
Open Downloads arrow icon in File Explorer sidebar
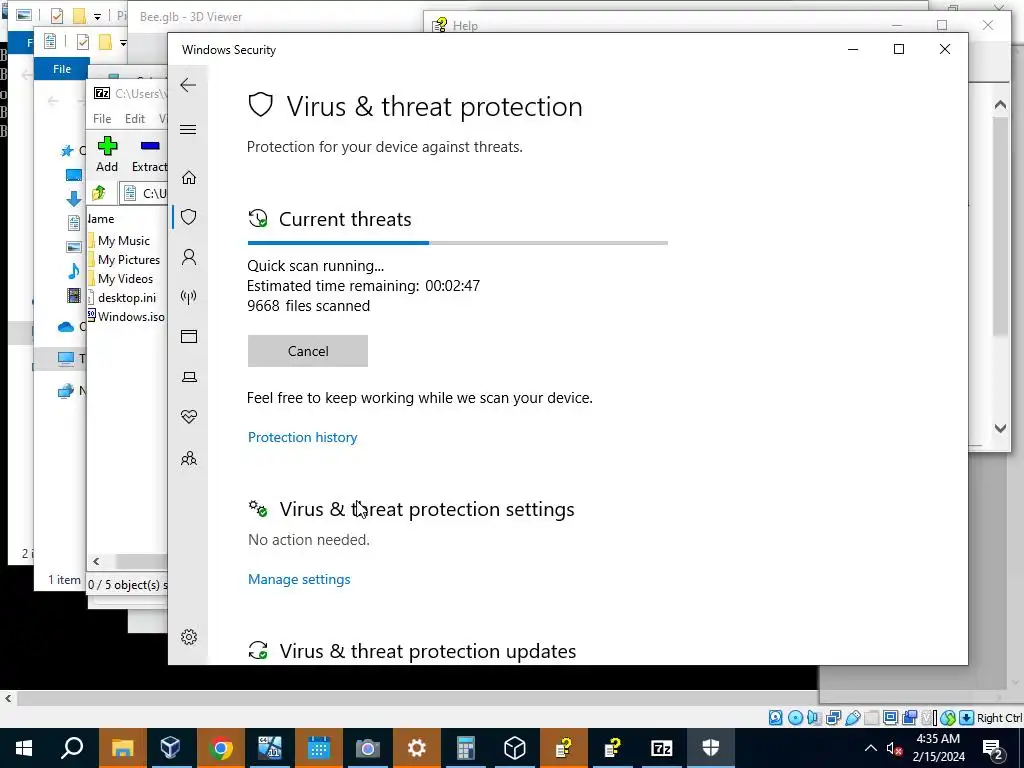click(73, 199)
